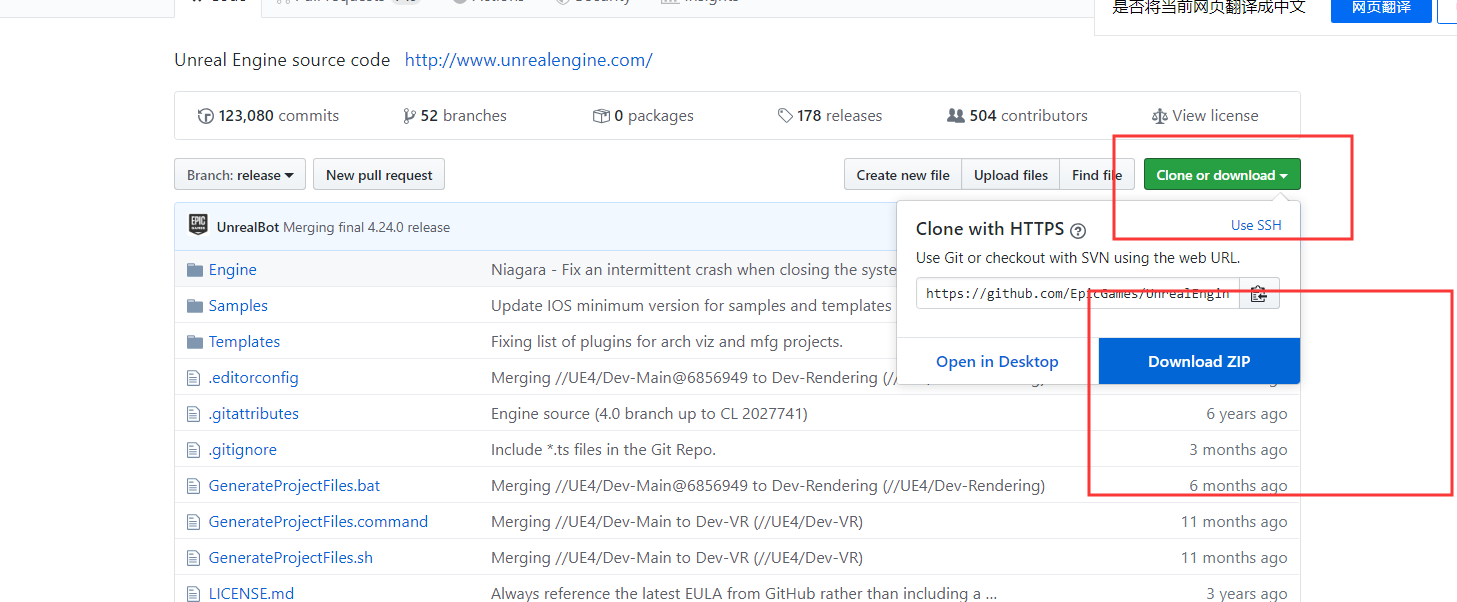Open the Merging final 4.24.0 release commit
The width and height of the screenshot is (1457, 602).
click(367, 227)
